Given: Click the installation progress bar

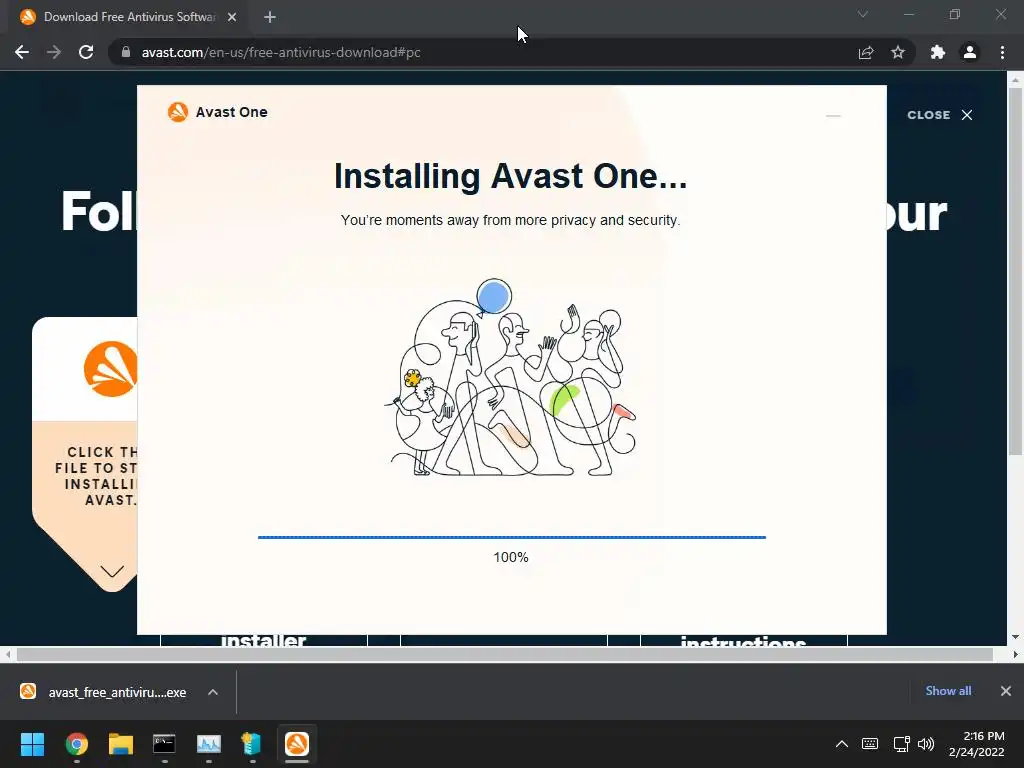Looking at the screenshot, I should 512,537.
